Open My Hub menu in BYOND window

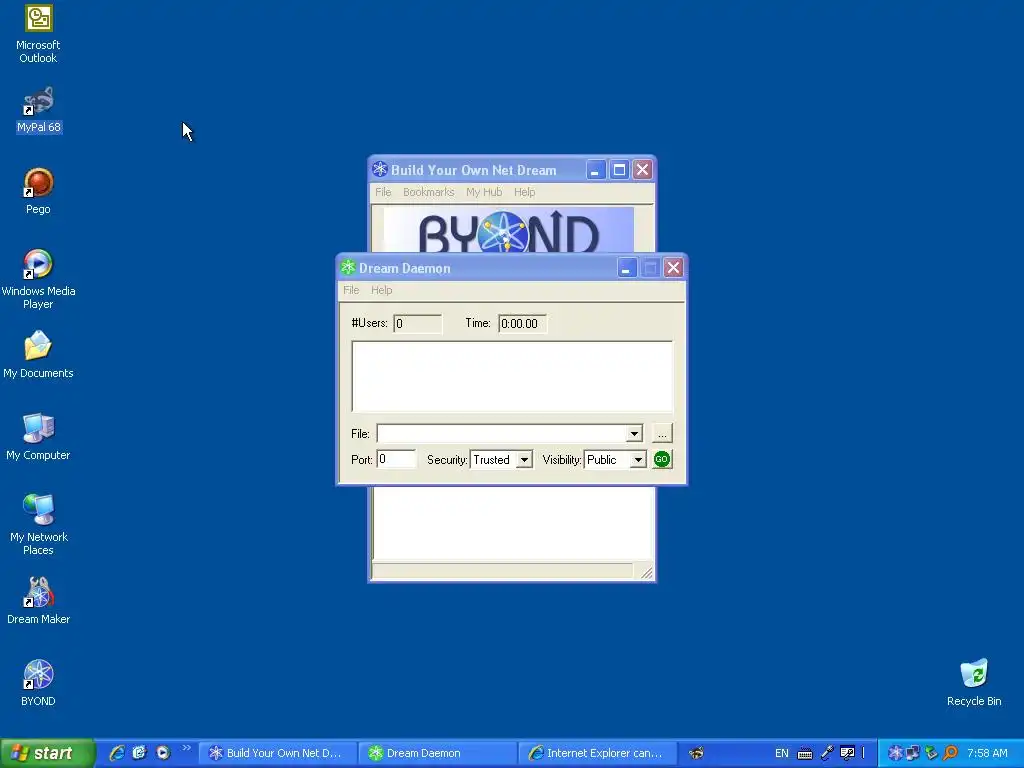[x=484, y=192]
